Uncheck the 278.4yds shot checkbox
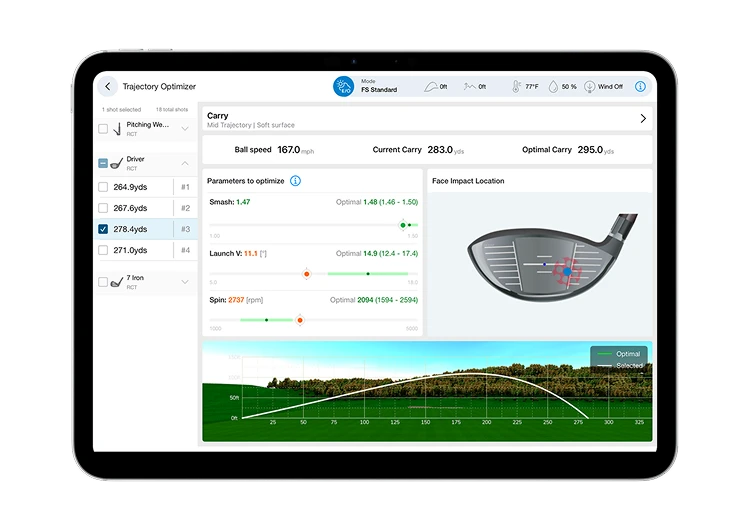The width and height of the screenshot is (750, 530). (x=103, y=229)
